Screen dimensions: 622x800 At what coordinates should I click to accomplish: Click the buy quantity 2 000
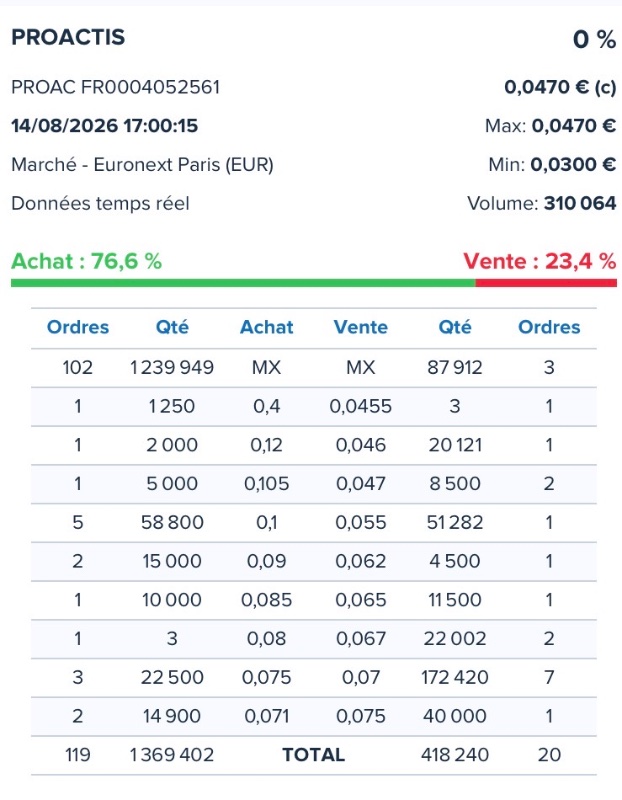click(x=172, y=445)
